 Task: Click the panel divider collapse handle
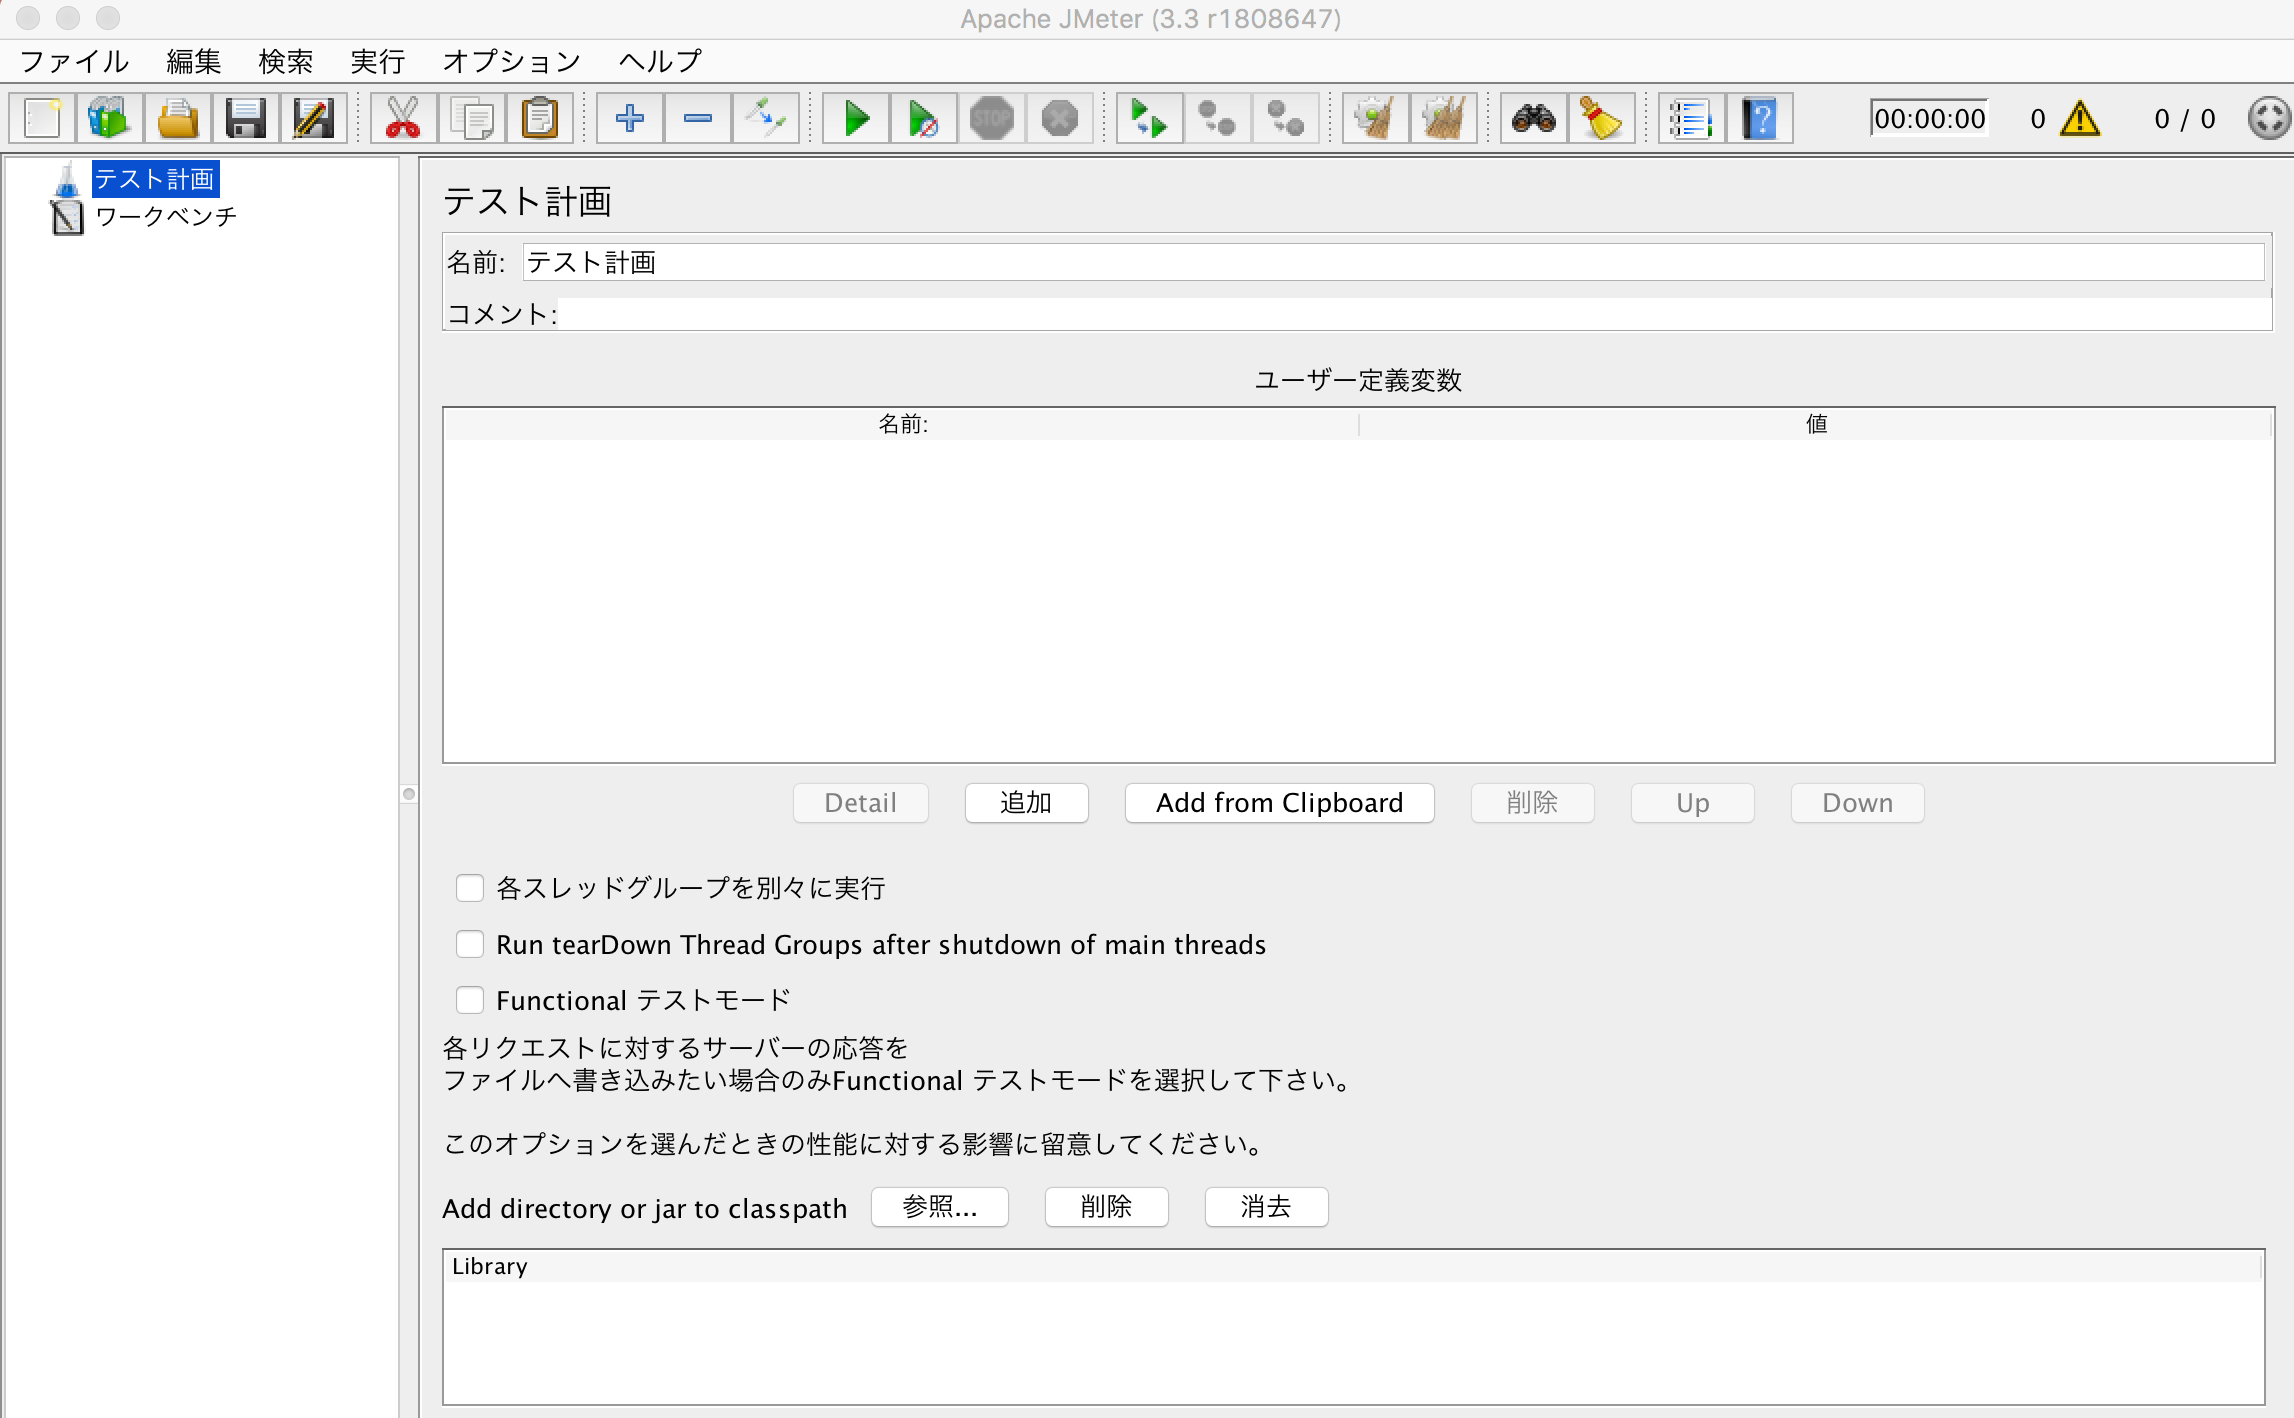pyautogui.click(x=409, y=794)
